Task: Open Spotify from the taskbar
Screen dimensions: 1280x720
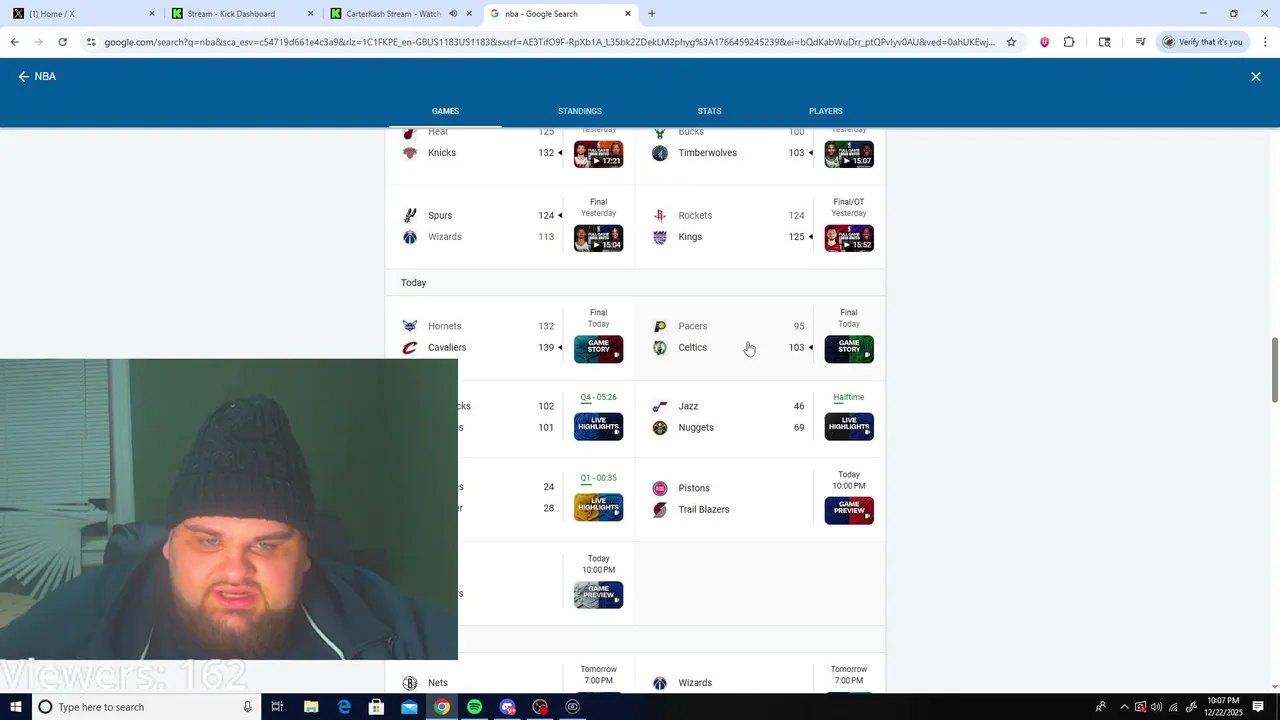Action: click(475, 707)
